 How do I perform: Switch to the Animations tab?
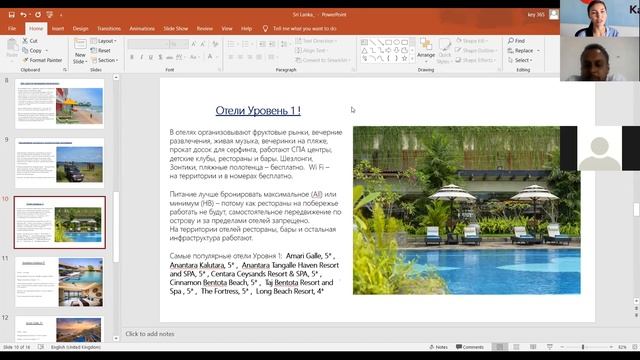click(142, 29)
